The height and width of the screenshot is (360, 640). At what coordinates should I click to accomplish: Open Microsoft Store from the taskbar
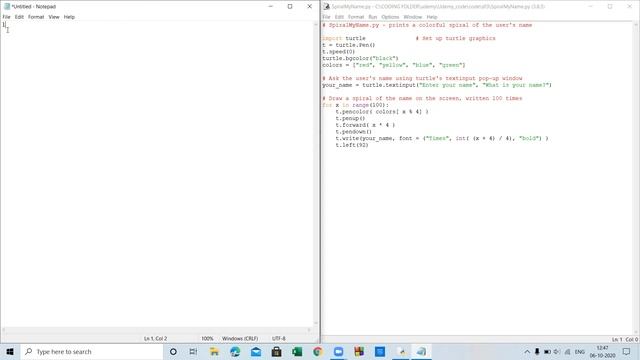[276, 351]
